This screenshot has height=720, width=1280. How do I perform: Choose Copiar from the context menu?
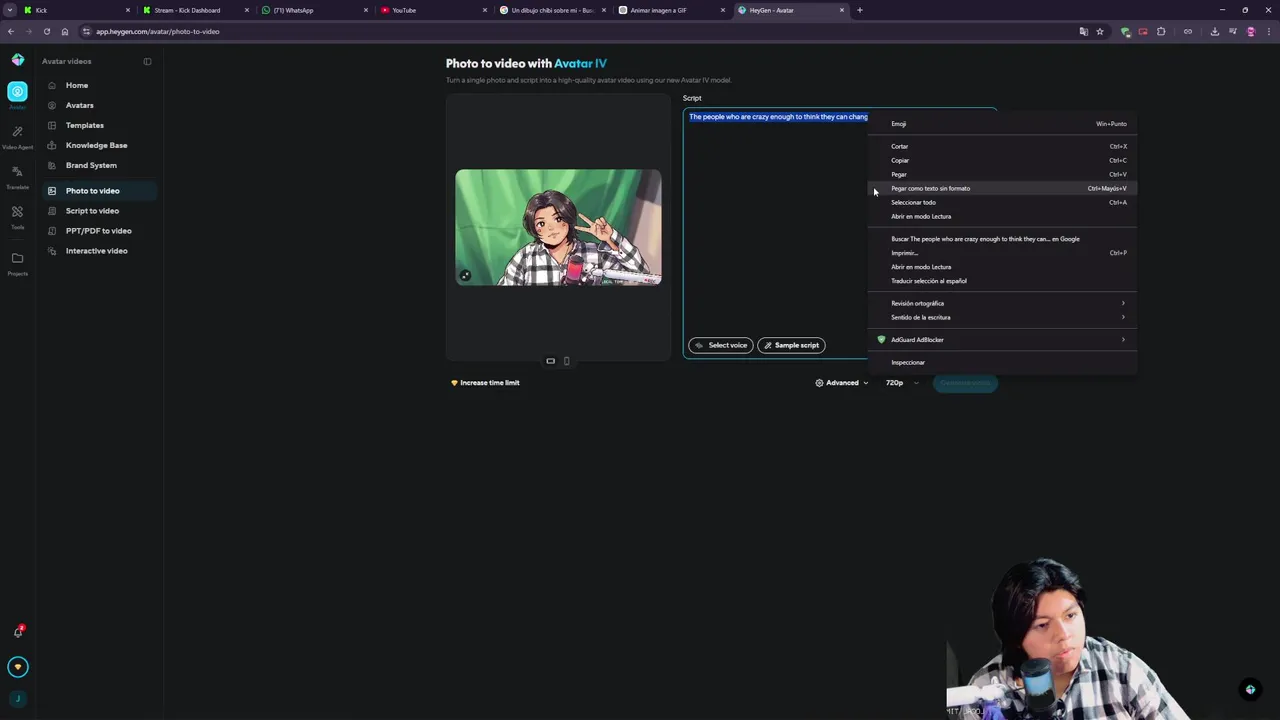(1003, 160)
